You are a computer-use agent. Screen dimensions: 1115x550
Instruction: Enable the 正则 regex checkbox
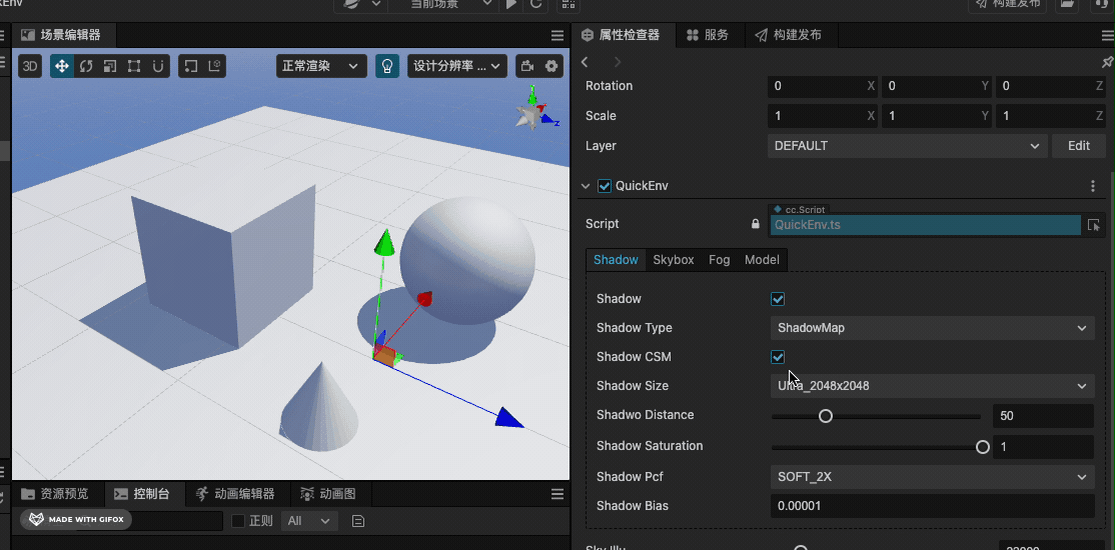click(x=239, y=522)
